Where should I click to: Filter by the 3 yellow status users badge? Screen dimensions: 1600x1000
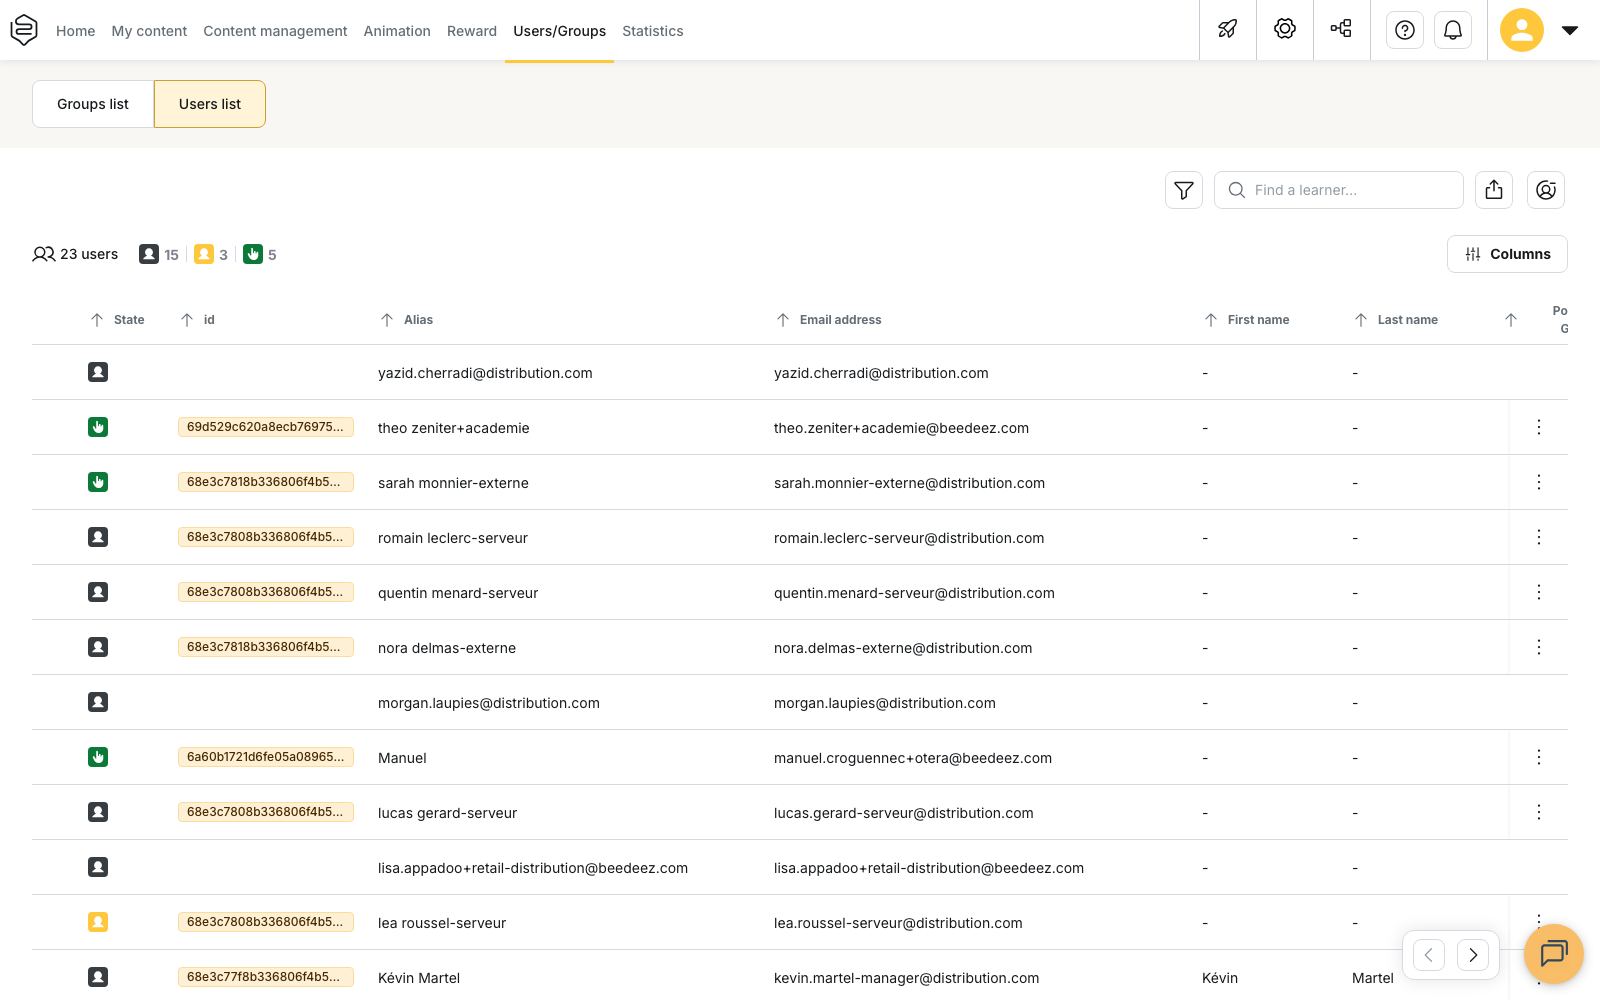click(x=211, y=254)
